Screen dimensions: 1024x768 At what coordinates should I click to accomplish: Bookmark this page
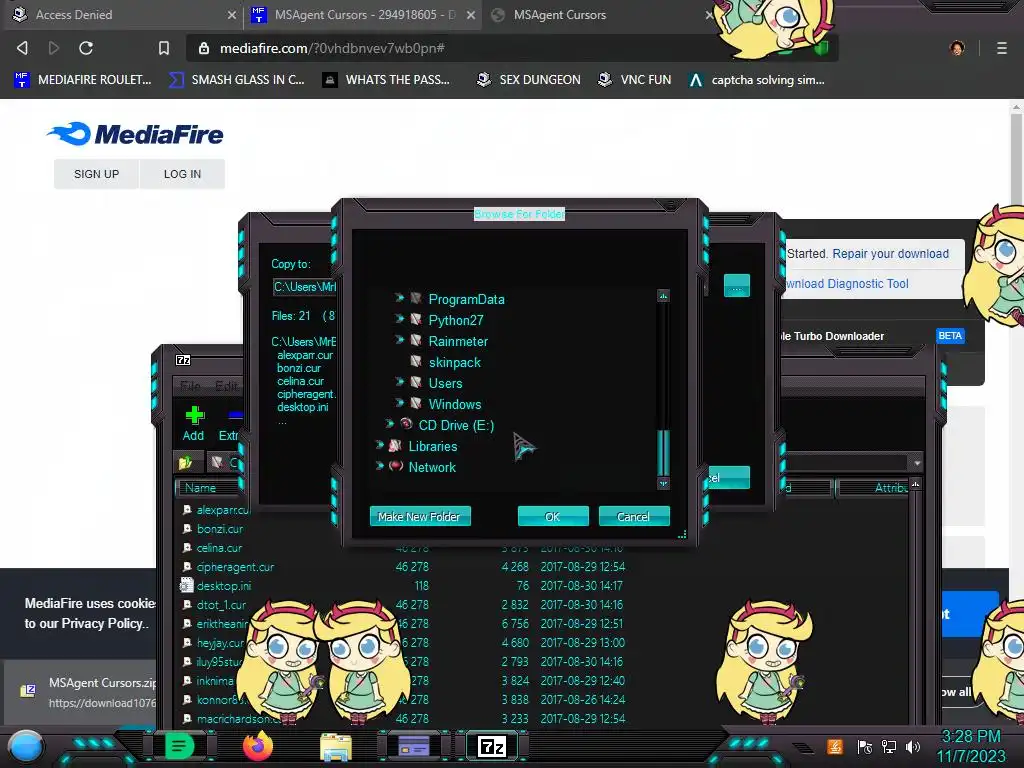163,48
